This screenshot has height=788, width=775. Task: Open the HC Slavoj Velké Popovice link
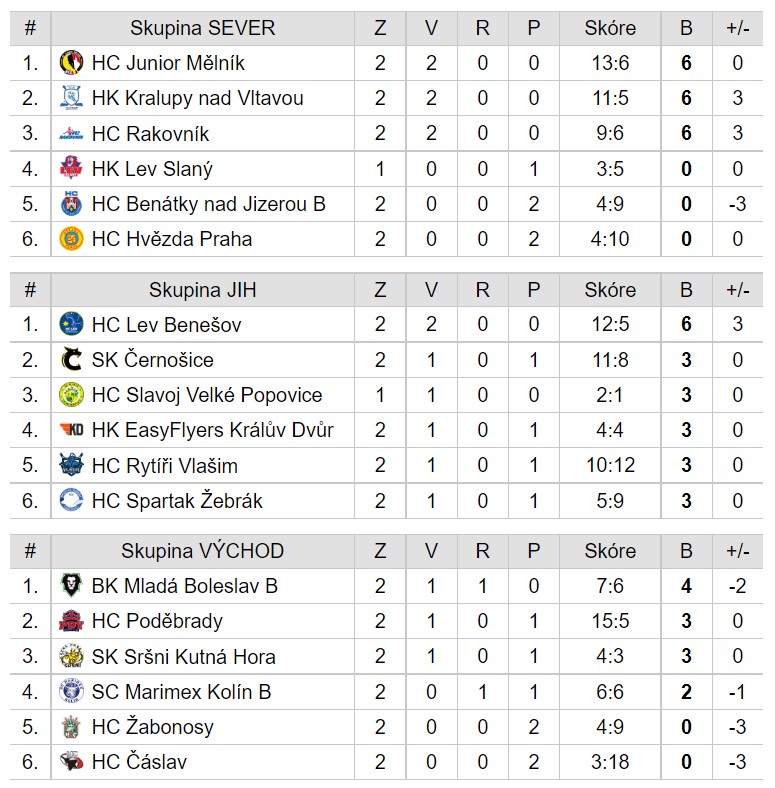tap(207, 395)
